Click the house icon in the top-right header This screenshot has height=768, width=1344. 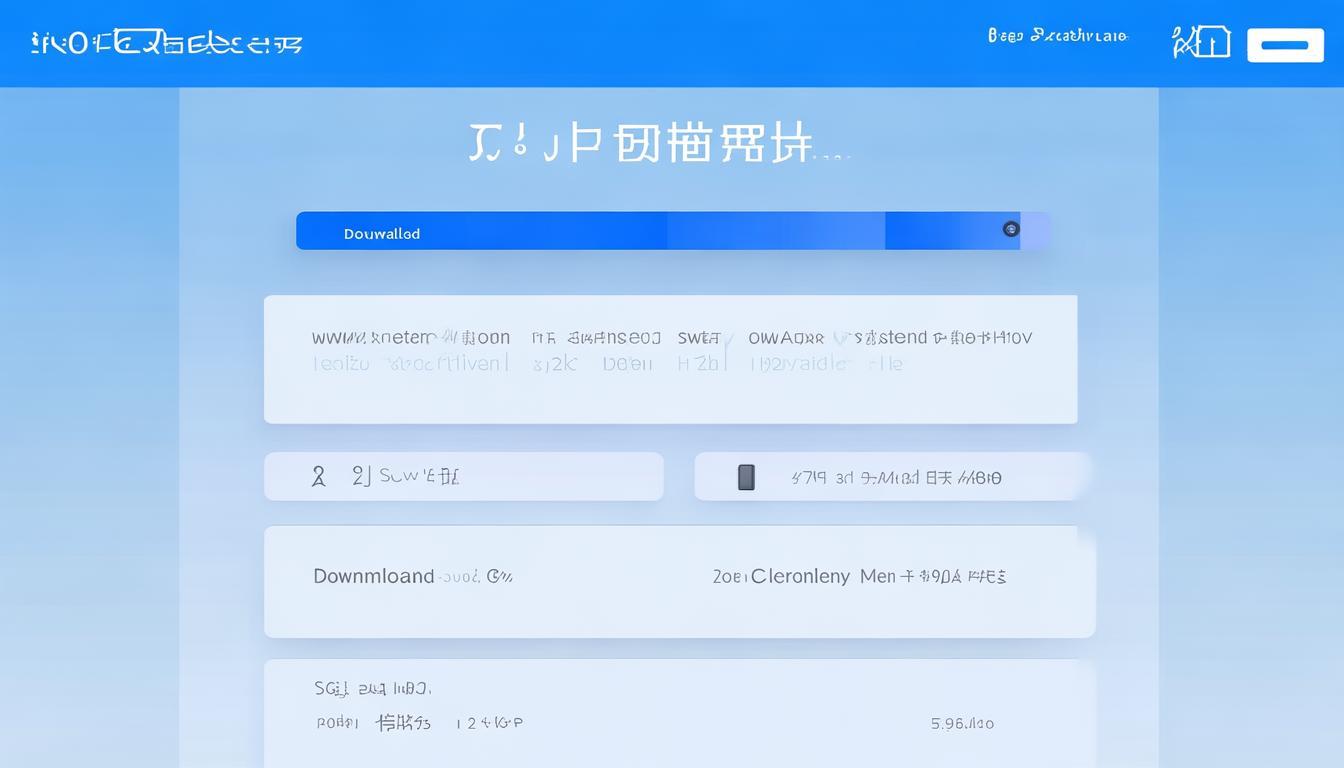point(1201,42)
